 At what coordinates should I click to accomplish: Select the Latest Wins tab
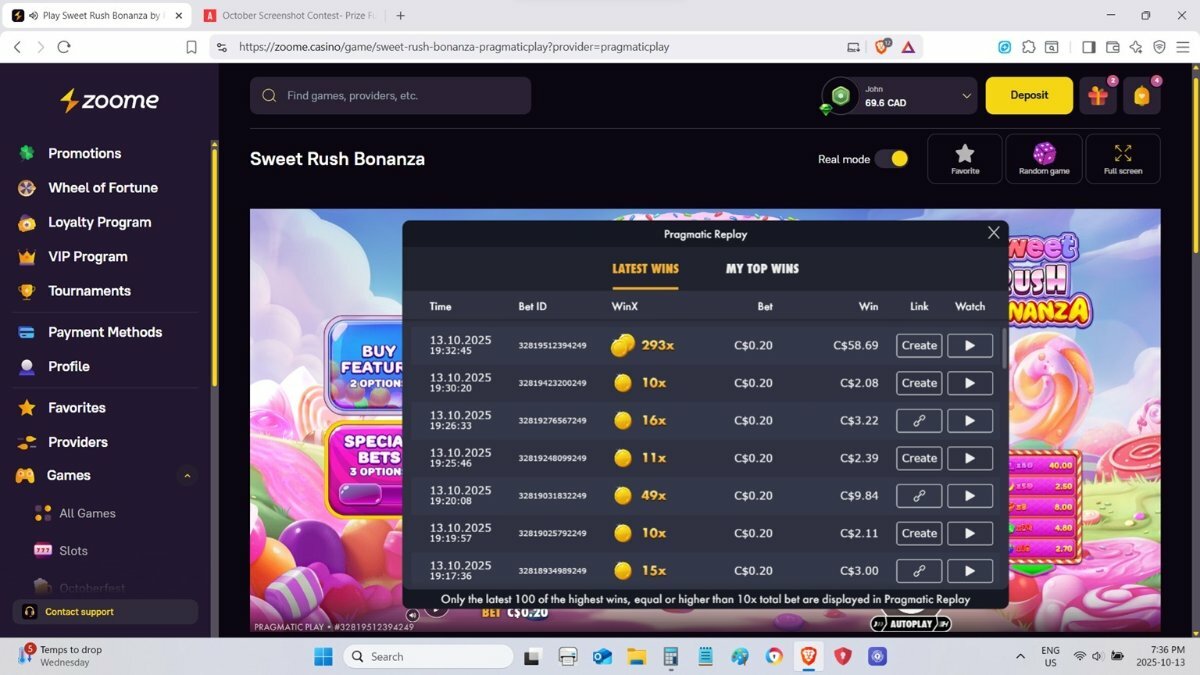645,269
